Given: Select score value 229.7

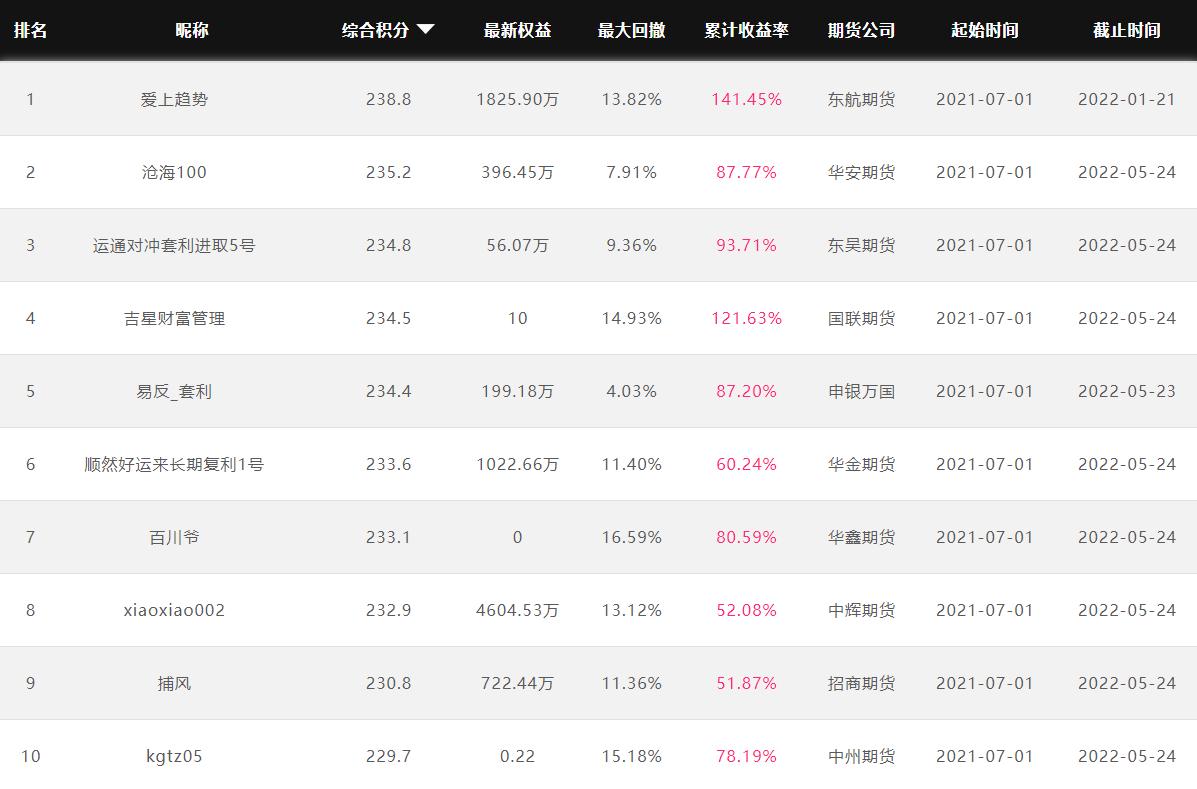Looking at the screenshot, I should click(x=389, y=756).
